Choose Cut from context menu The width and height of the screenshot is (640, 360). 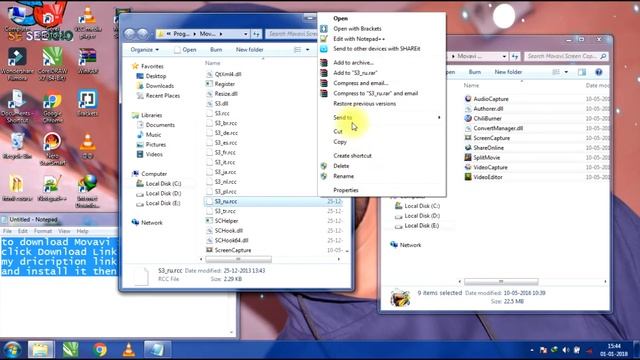pos(338,131)
